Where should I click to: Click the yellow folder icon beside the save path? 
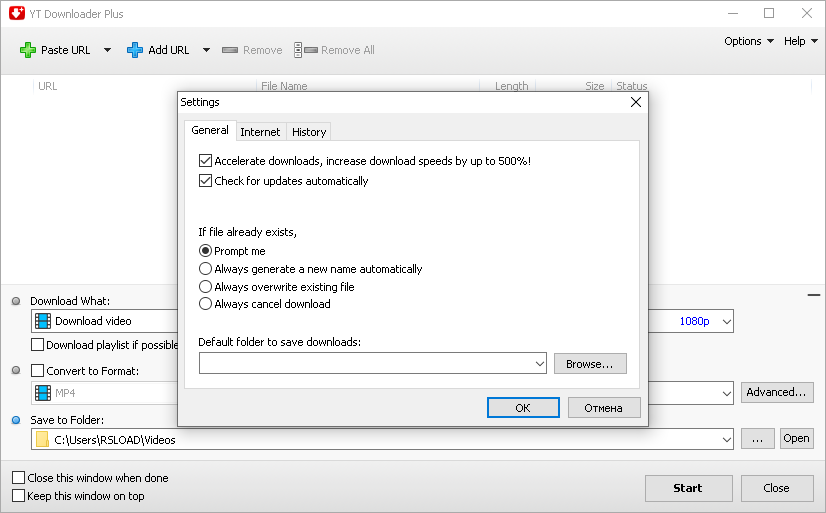[42, 439]
